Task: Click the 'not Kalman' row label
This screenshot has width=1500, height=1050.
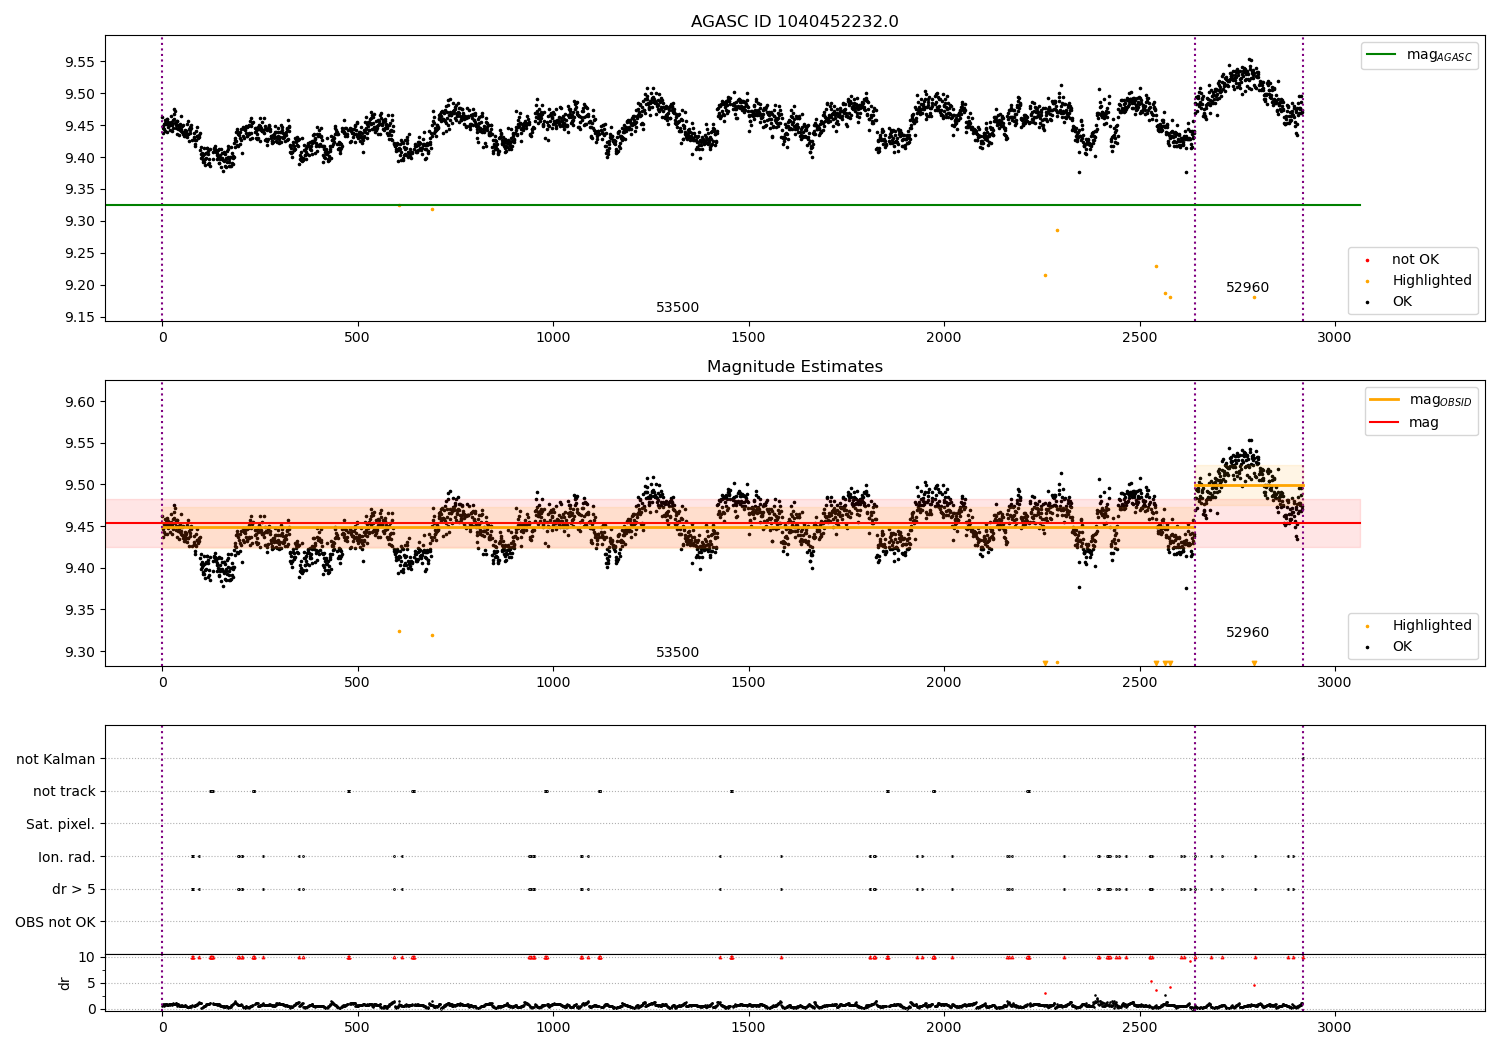Action: point(56,760)
